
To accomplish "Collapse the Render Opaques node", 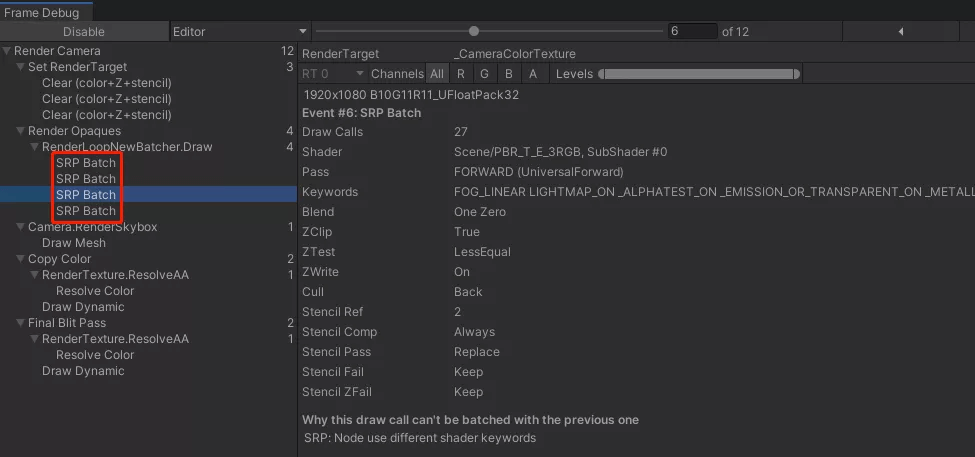I will pyautogui.click(x=20, y=131).
